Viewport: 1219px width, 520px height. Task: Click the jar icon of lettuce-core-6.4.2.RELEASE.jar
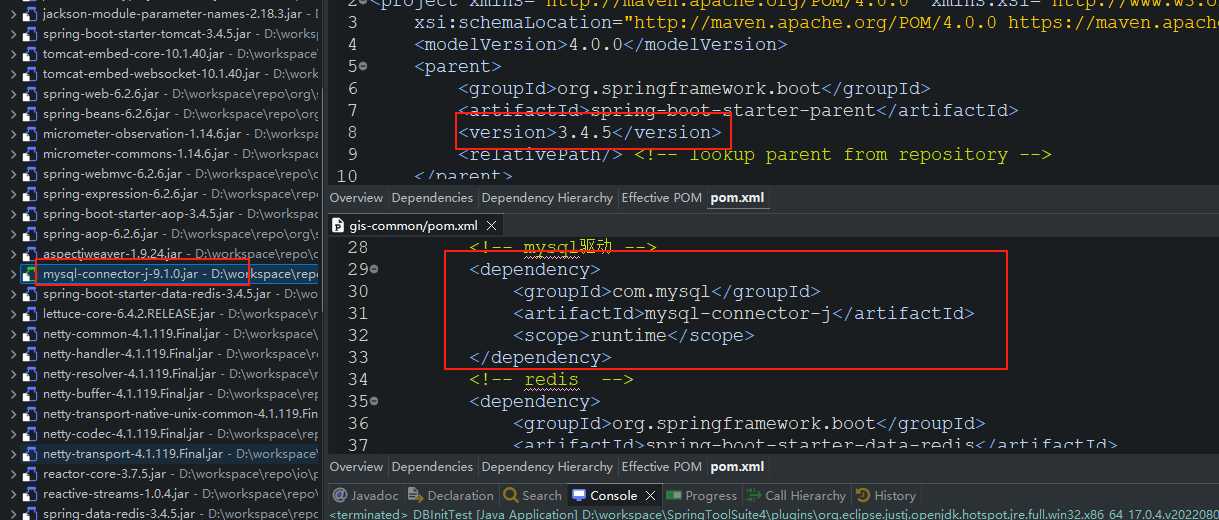(29, 314)
